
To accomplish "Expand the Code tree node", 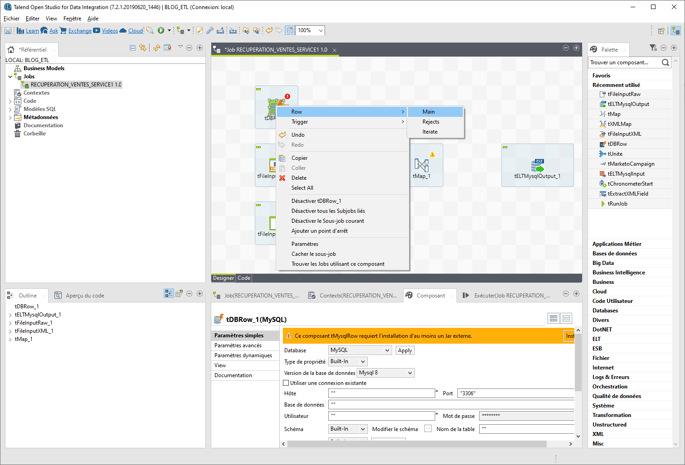I will point(10,101).
